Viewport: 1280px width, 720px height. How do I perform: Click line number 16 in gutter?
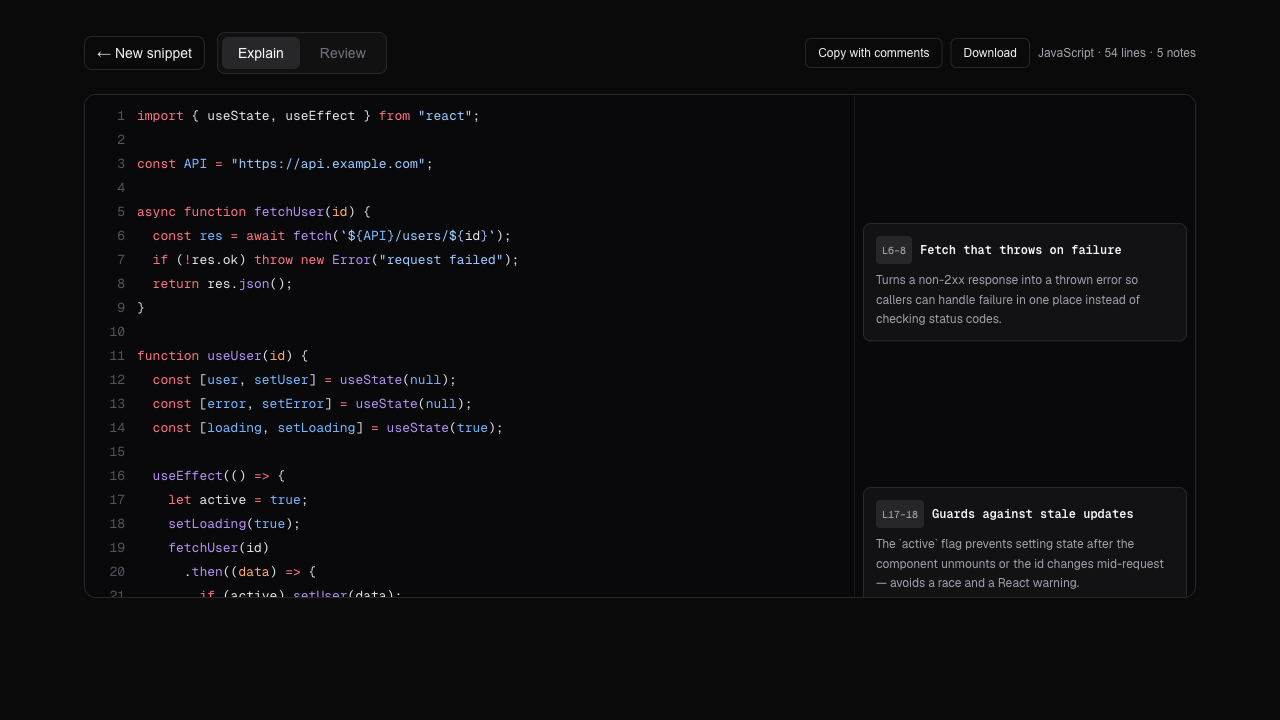click(x=117, y=476)
